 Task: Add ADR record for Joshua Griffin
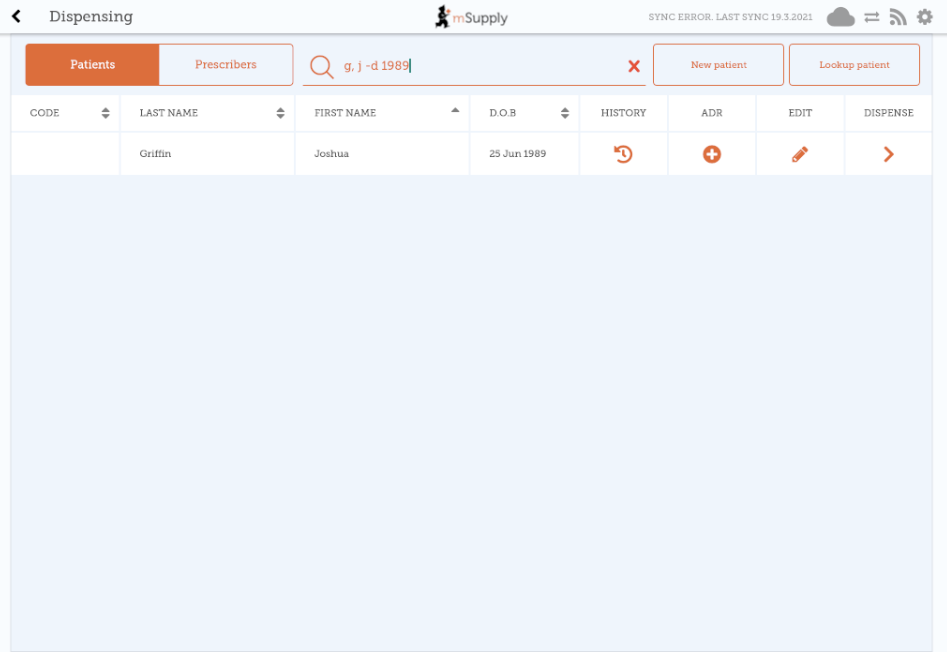(711, 154)
